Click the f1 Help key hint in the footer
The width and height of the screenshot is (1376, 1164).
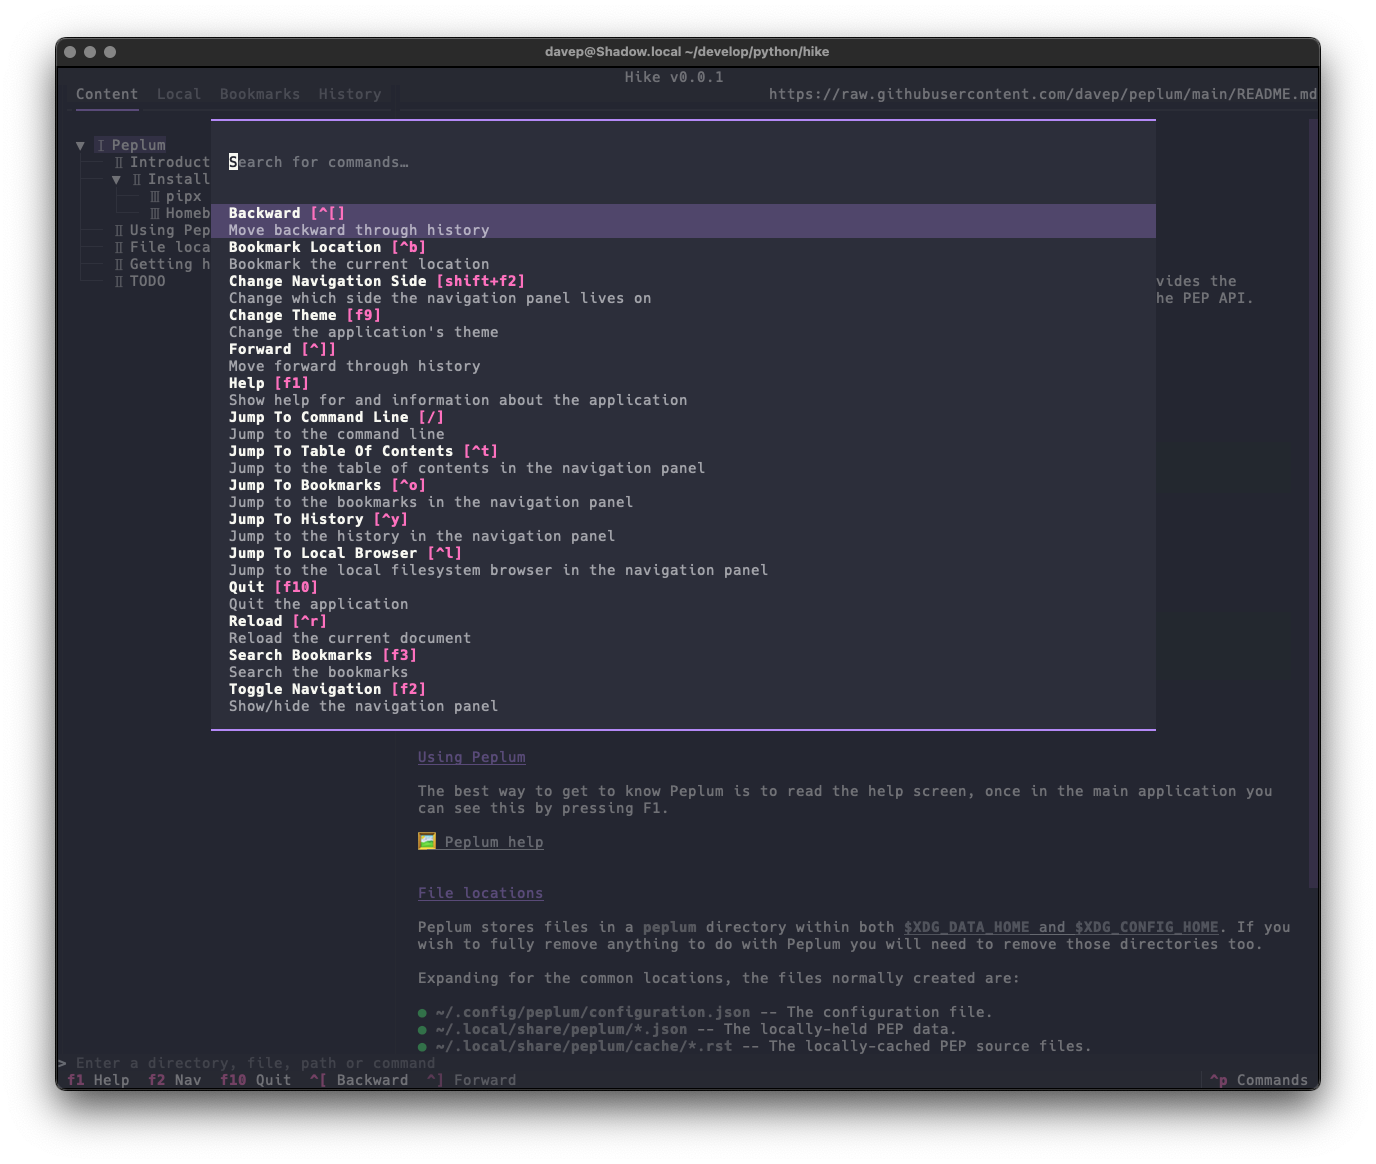click(x=97, y=1080)
